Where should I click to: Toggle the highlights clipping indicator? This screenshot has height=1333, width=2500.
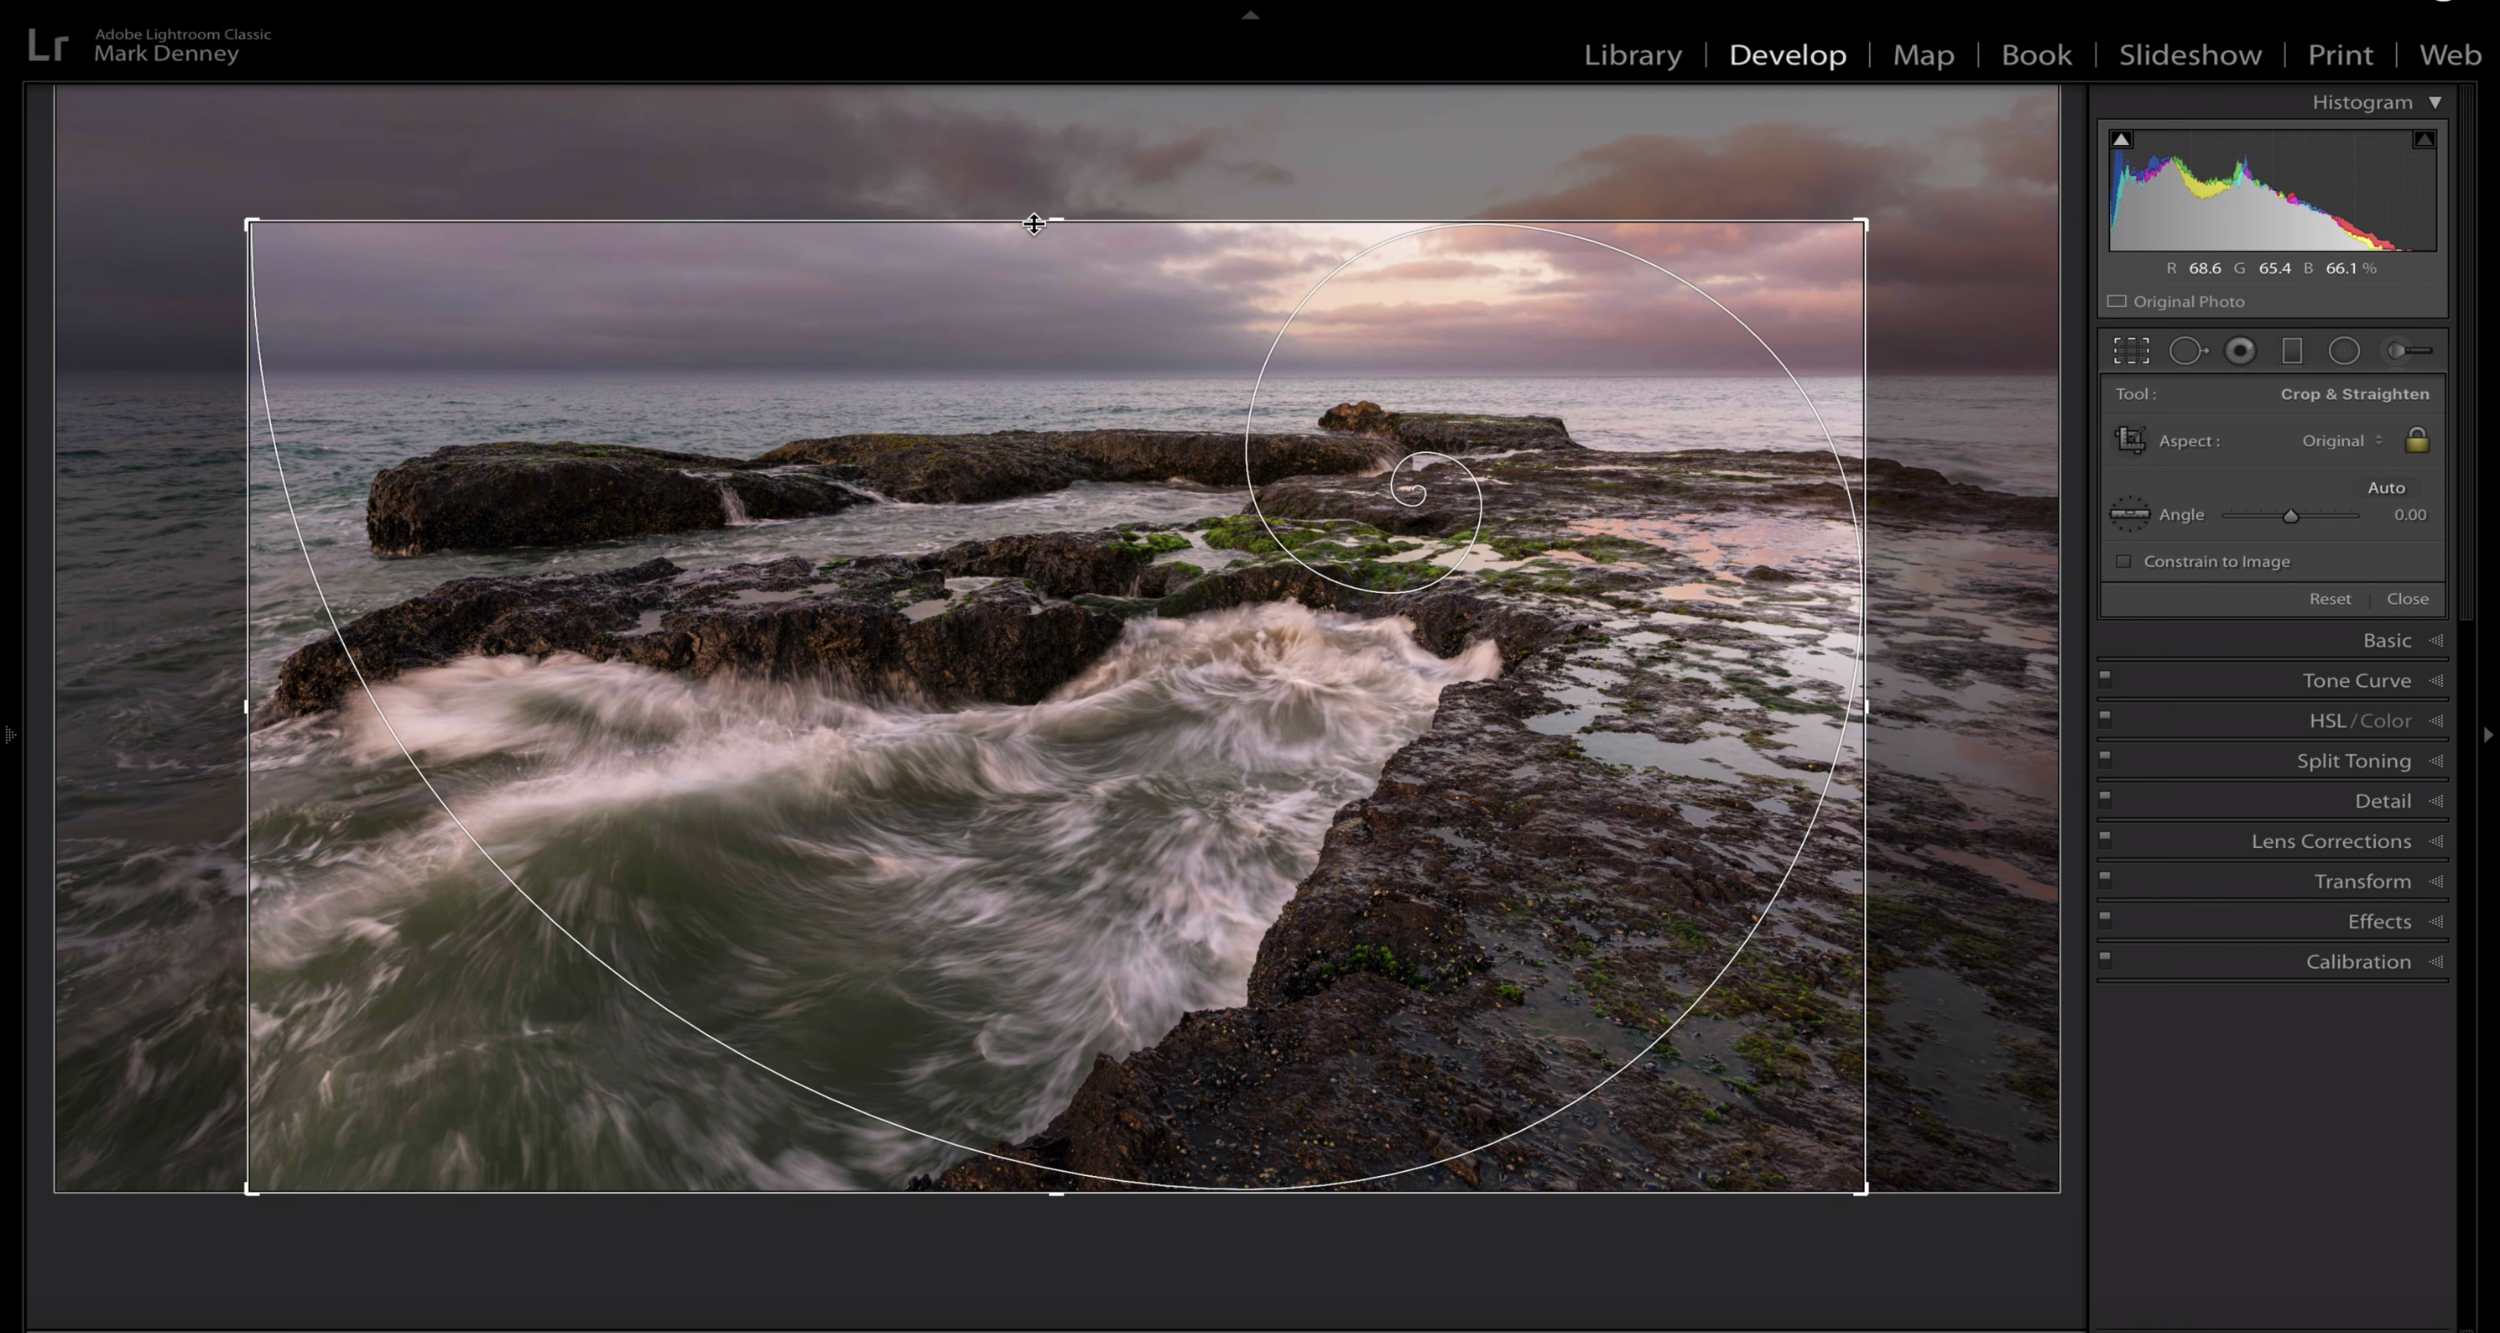pos(2424,139)
